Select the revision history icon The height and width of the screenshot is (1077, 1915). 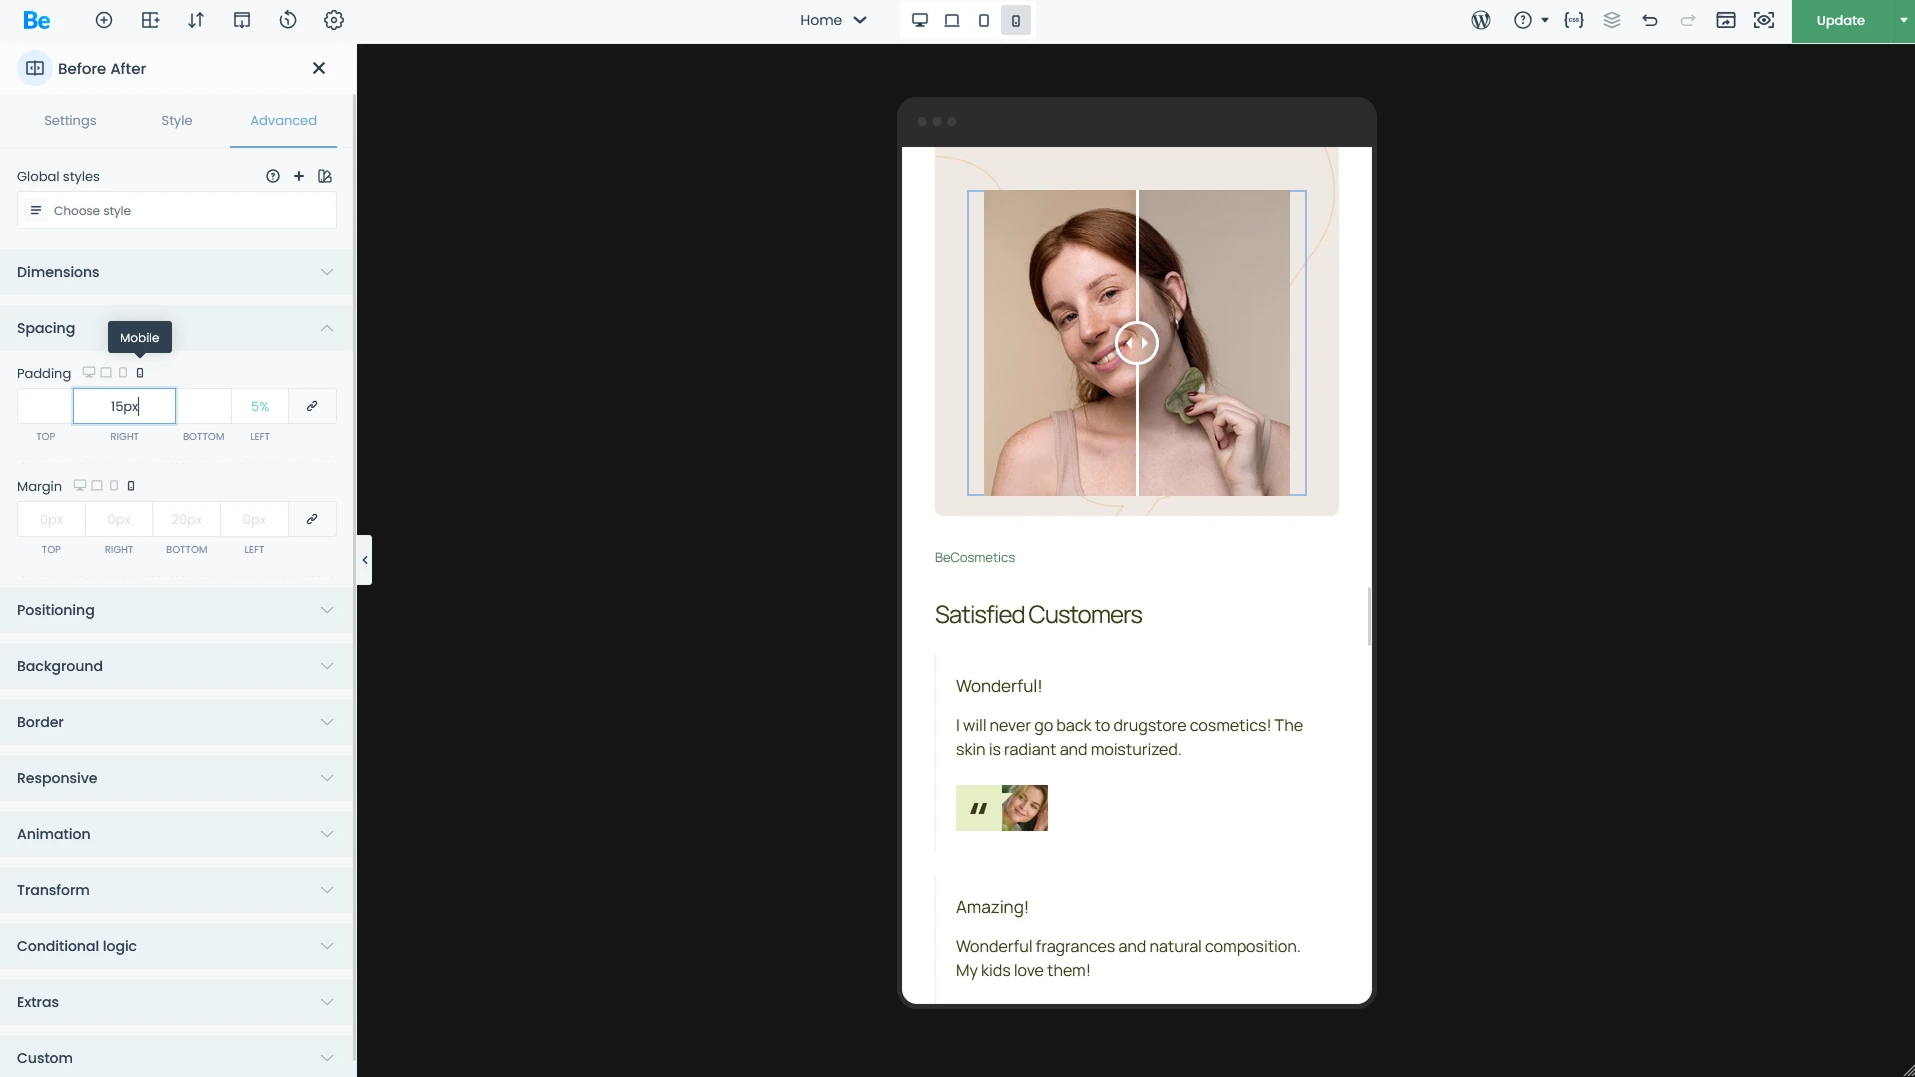click(288, 20)
